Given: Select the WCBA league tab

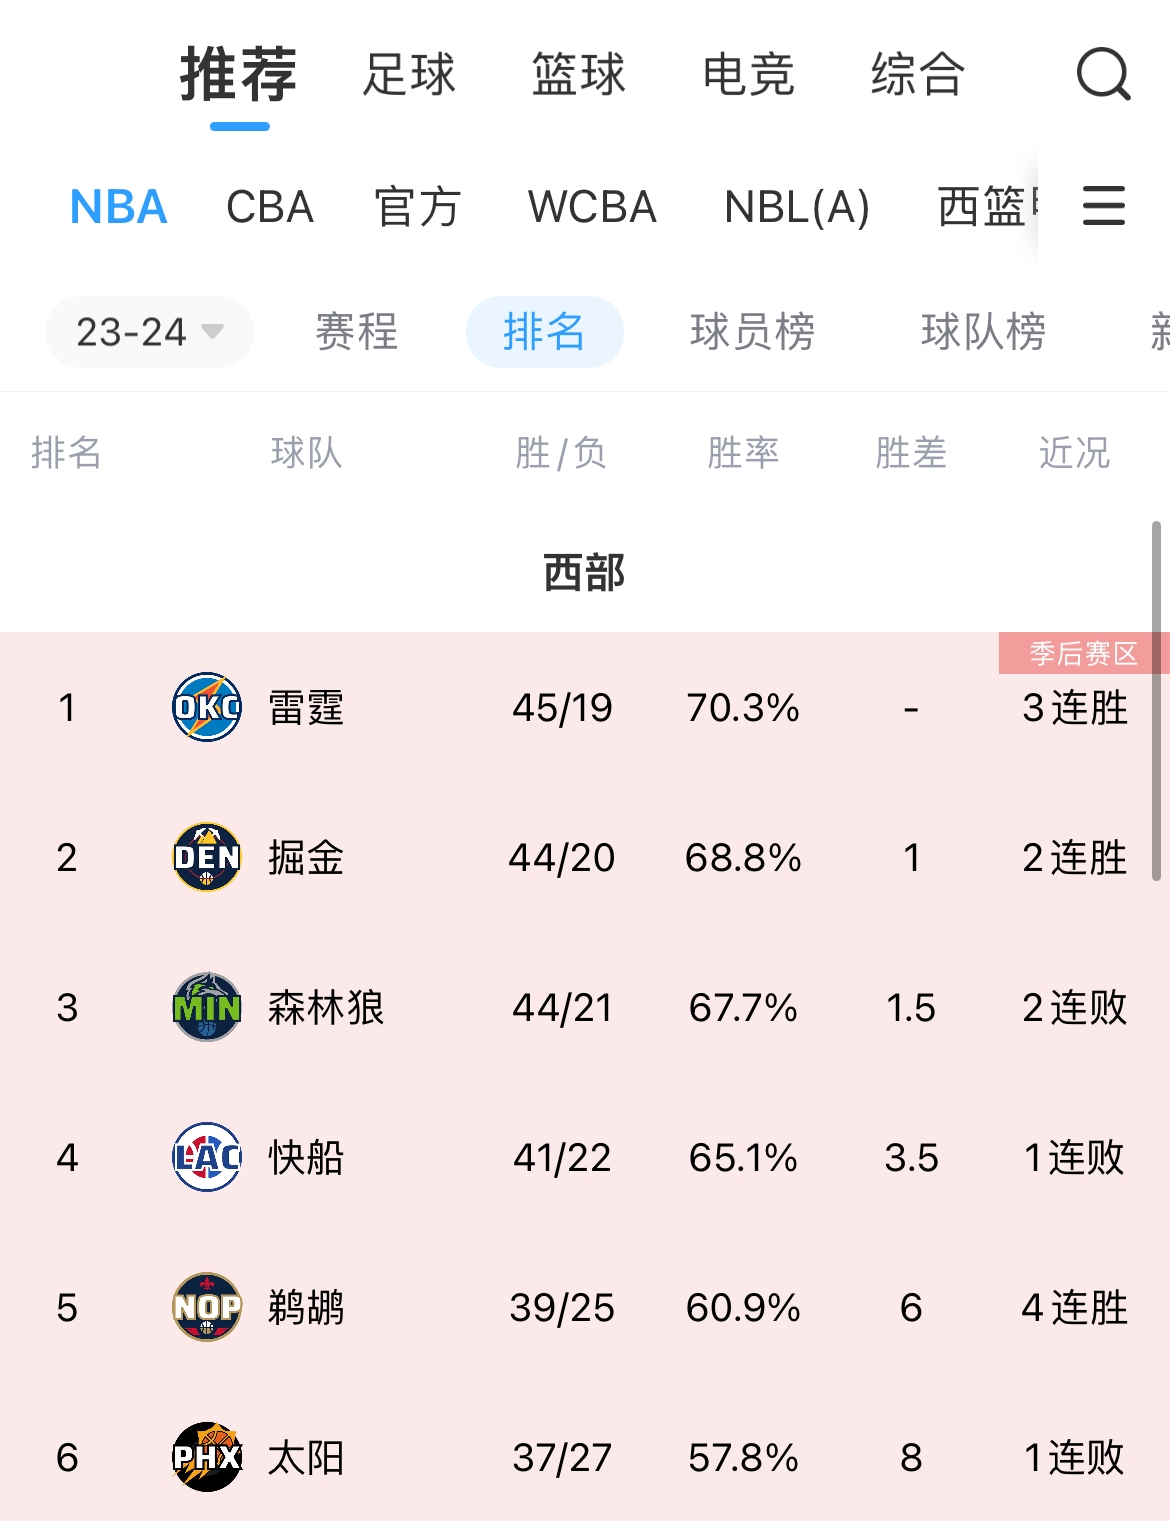Looking at the screenshot, I should [x=592, y=207].
